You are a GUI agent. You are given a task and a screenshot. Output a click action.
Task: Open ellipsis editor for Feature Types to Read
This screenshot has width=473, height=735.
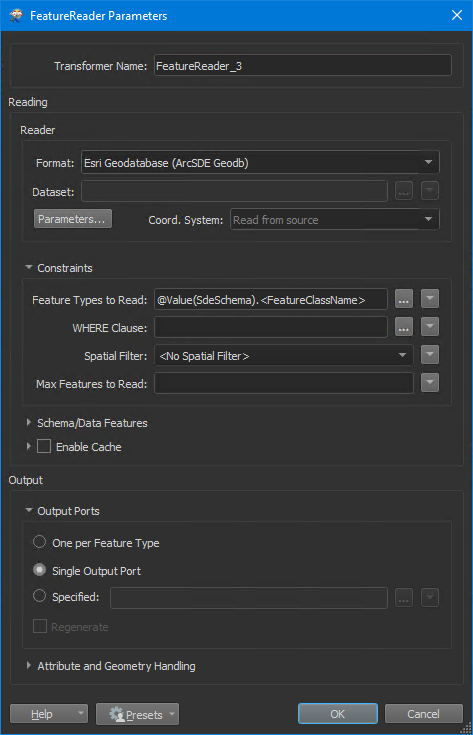point(404,300)
